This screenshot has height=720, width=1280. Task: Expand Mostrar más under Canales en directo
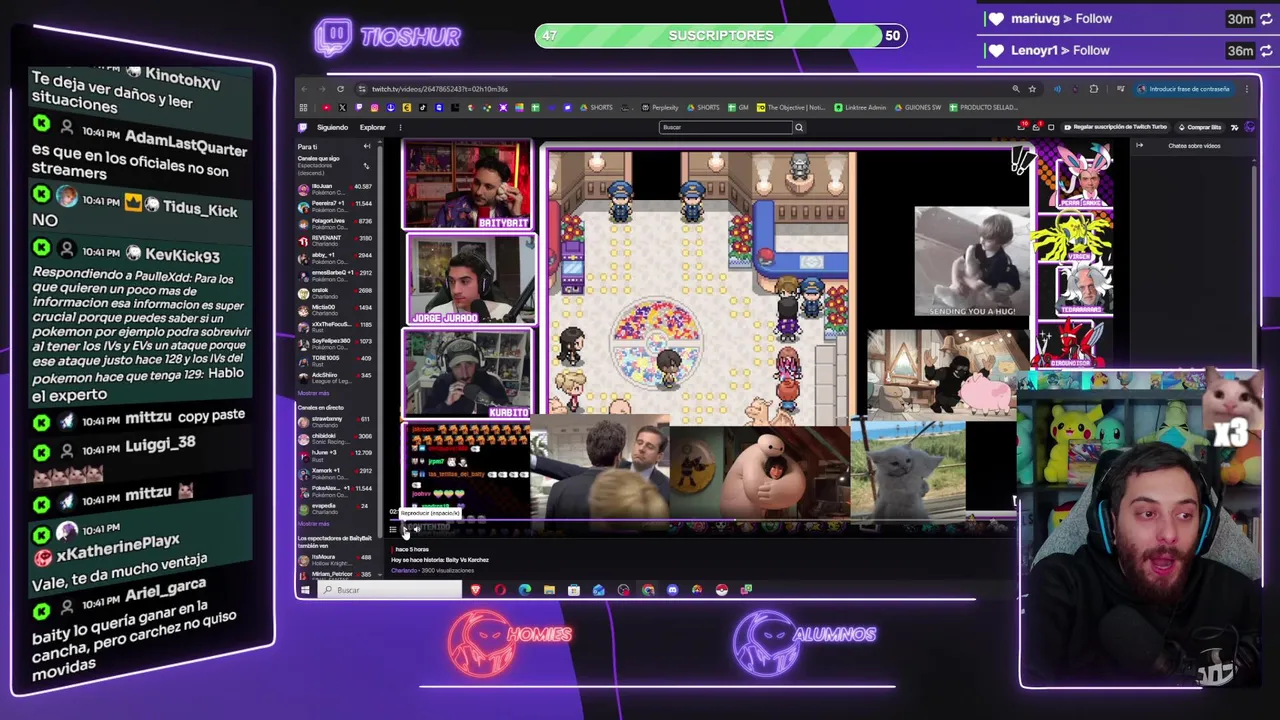coord(313,524)
